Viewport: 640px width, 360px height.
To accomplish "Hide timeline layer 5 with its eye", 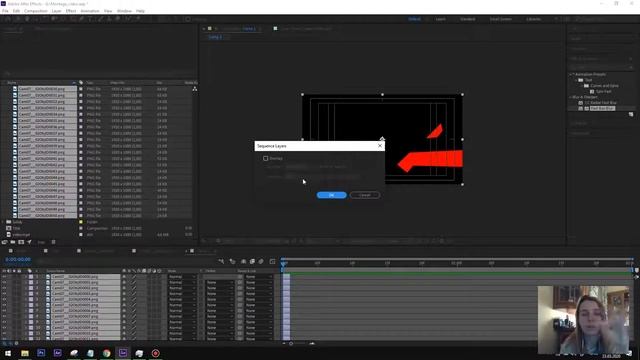I will [x=4, y=300].
